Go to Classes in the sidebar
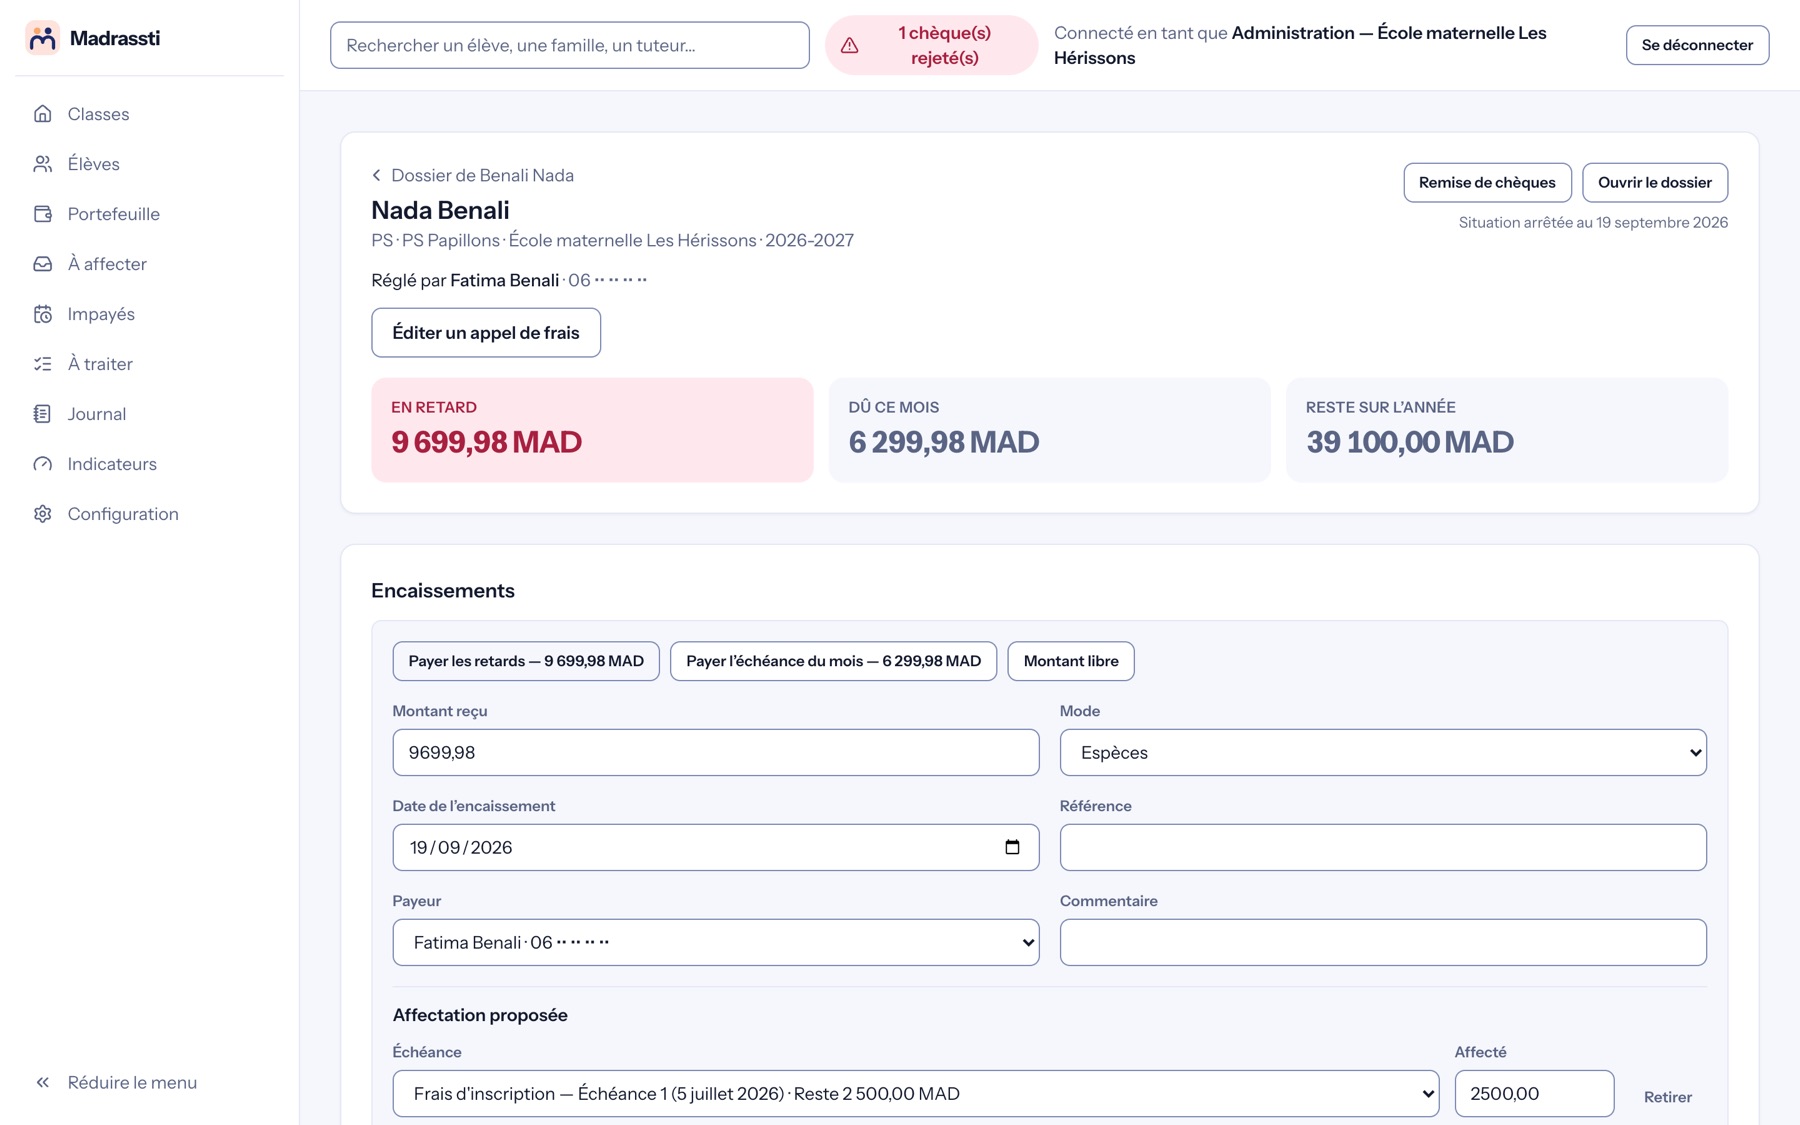Screen dimensions: 1800x1125 150,114
